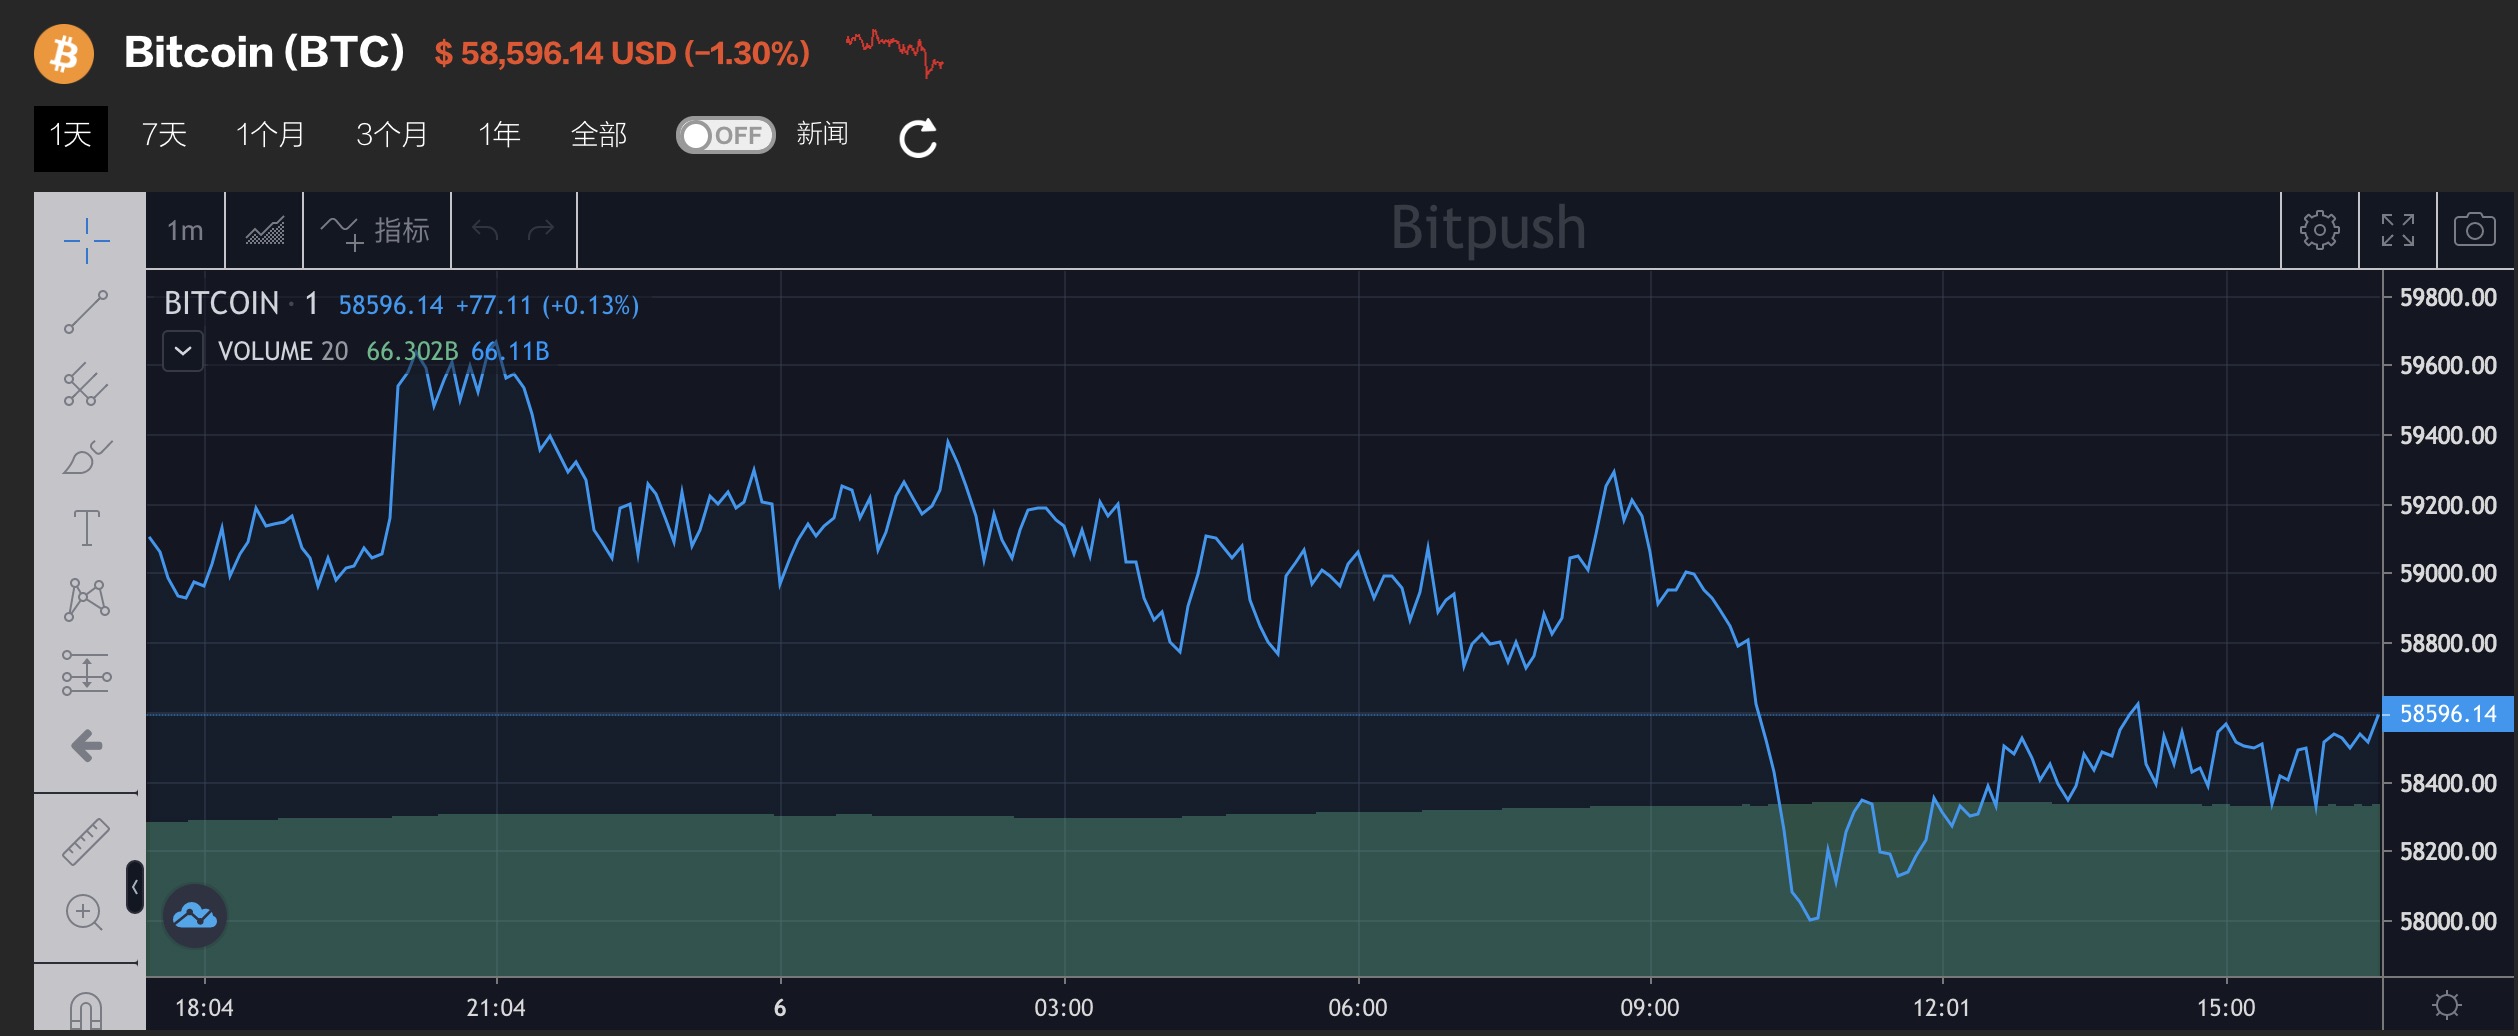Click the 58596.14 current price label
The image size is (2518, 1036).
[x=2447, y=714]
